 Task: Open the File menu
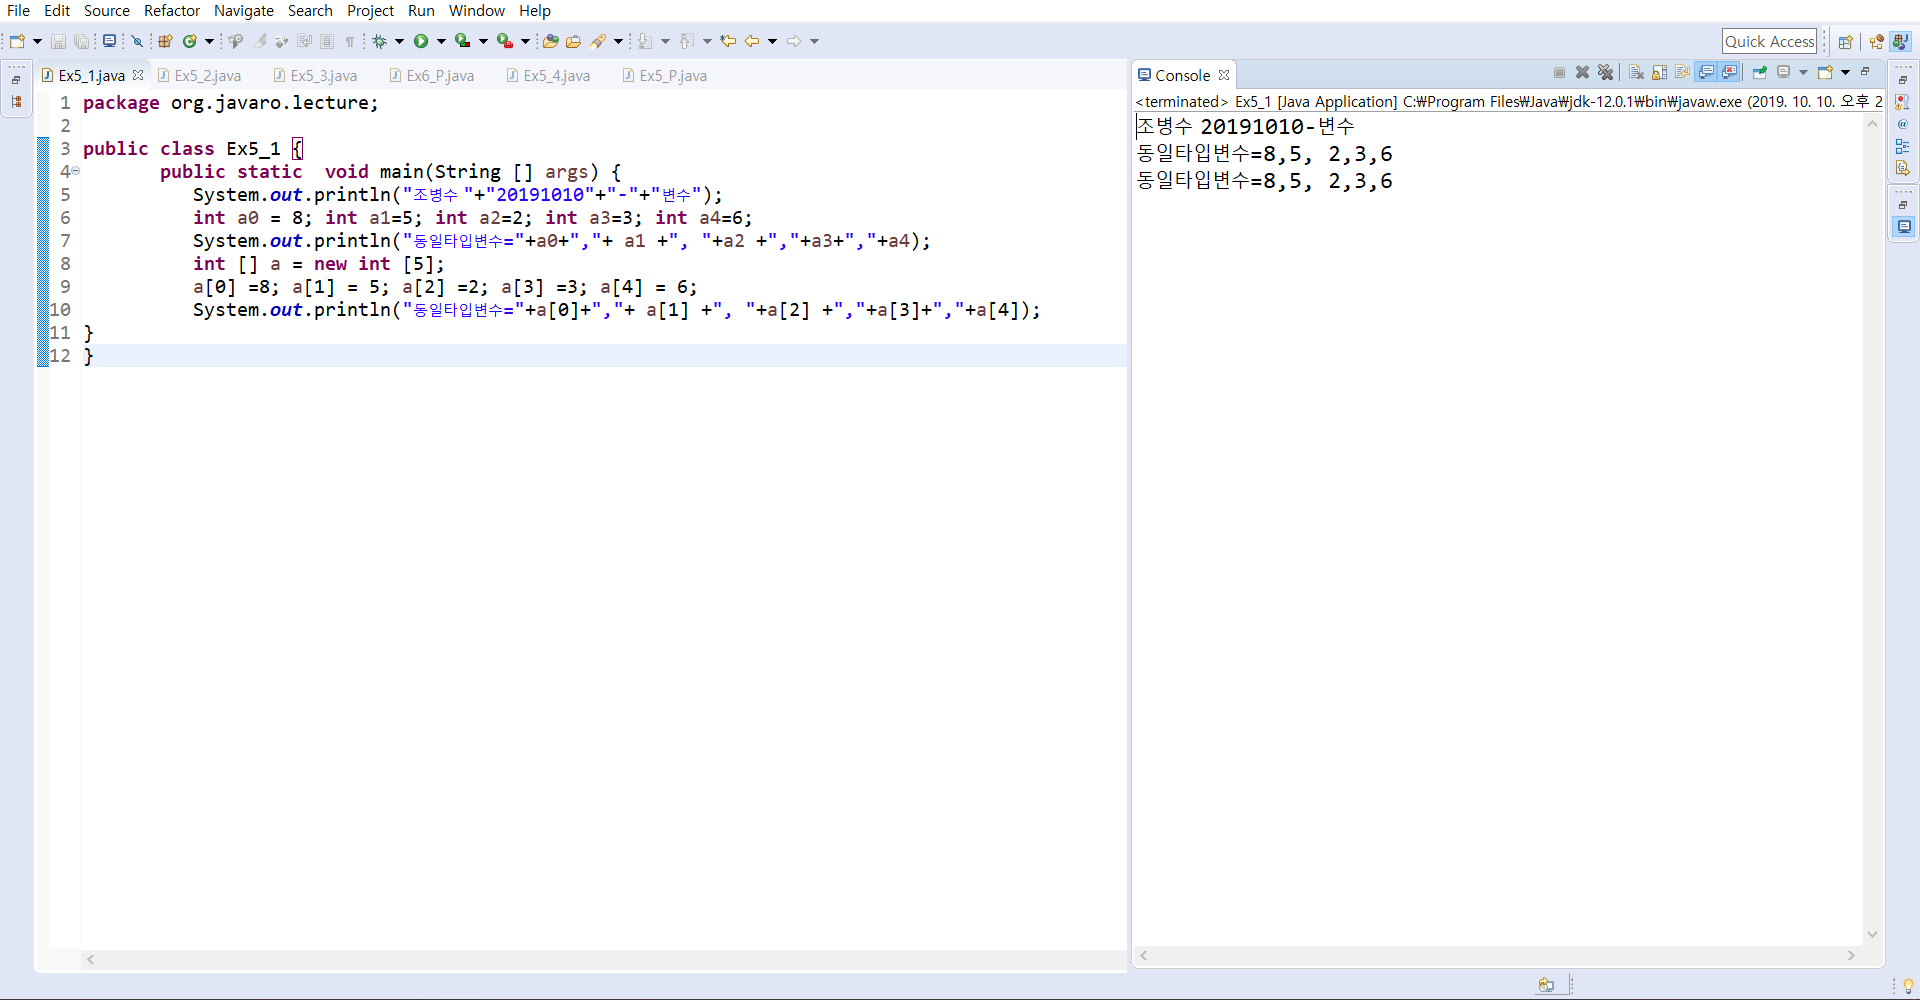click(19, 10)
